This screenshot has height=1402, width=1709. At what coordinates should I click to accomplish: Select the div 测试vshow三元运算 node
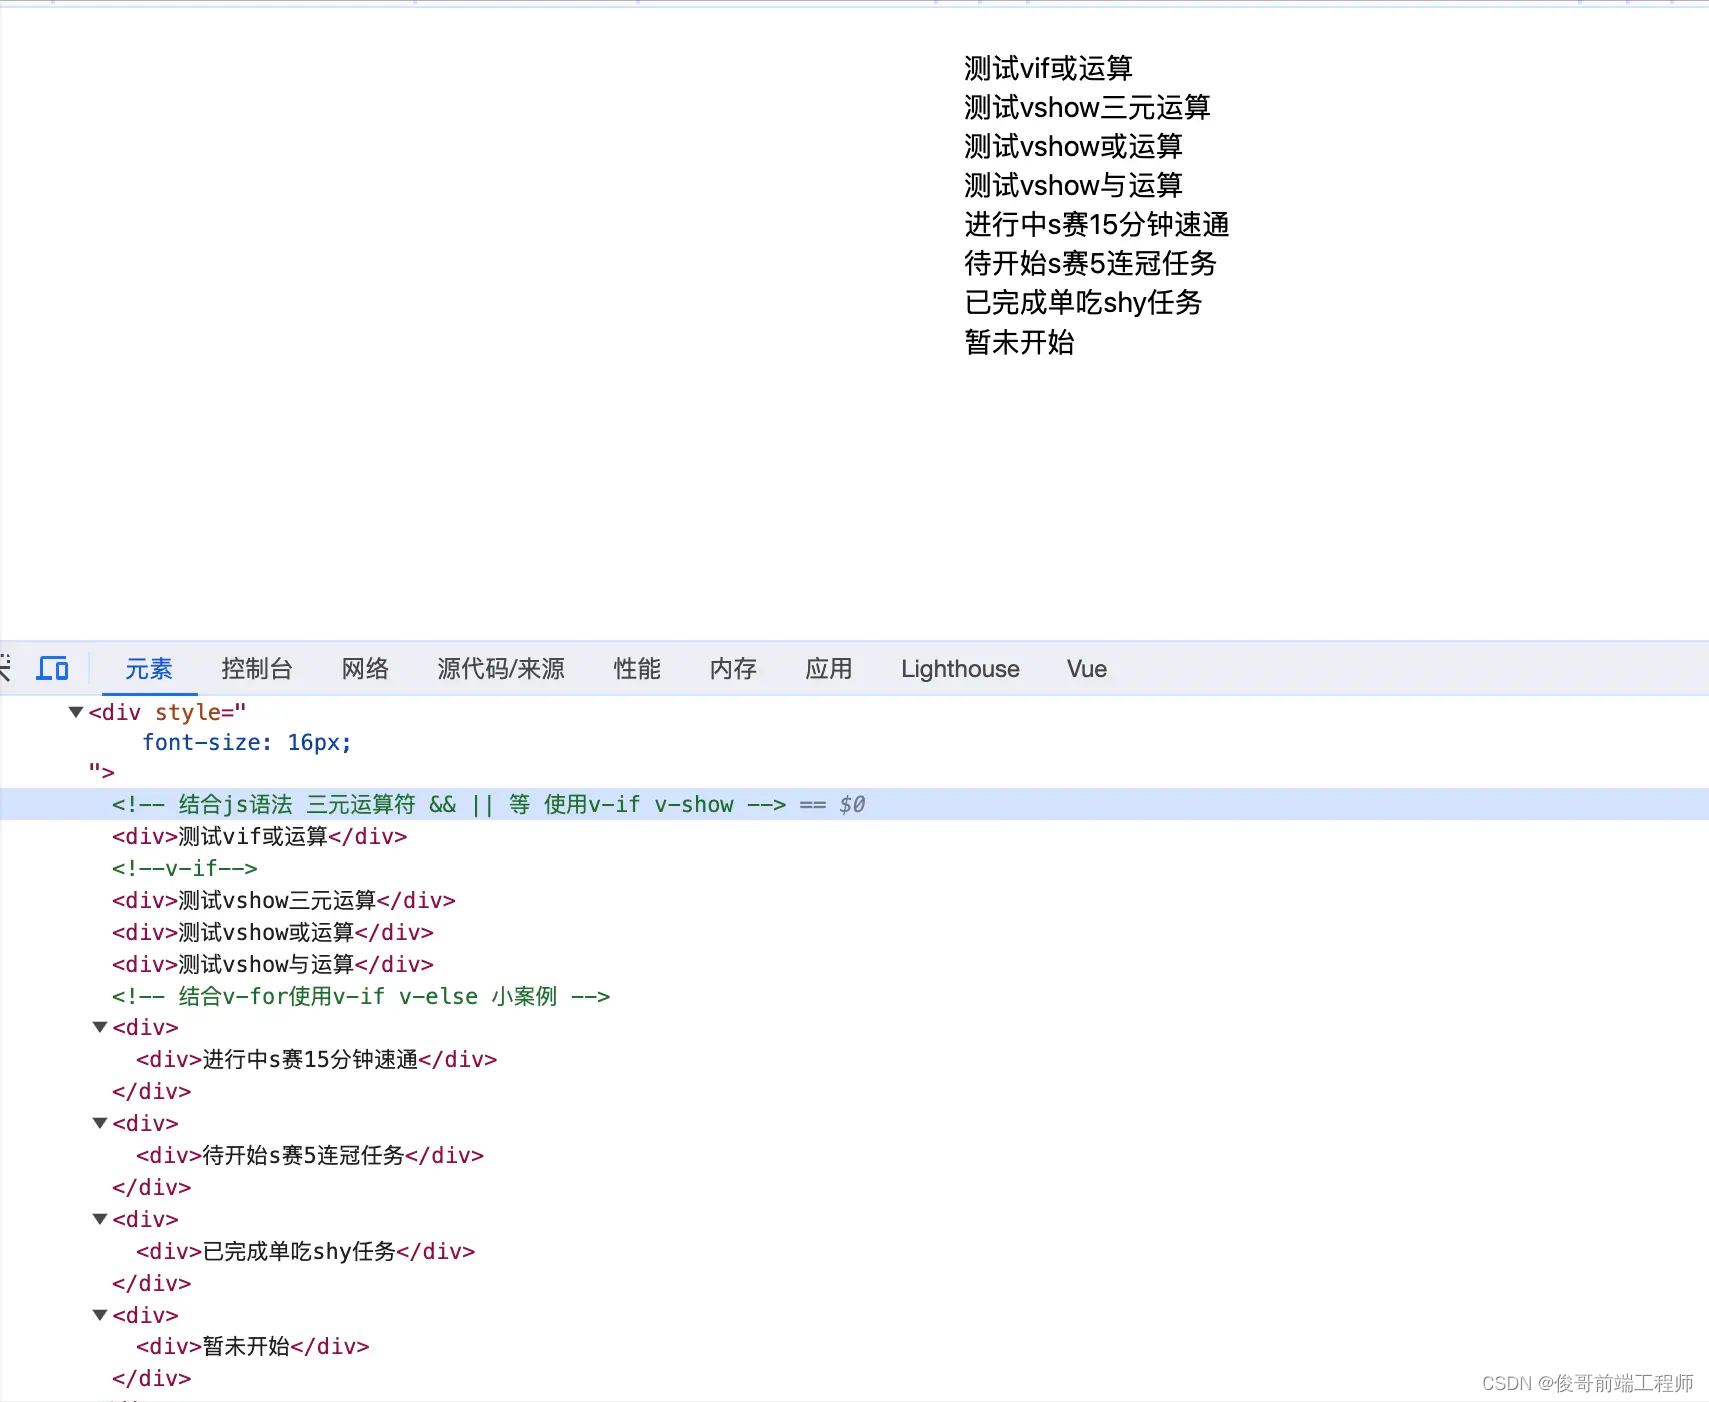pyautogui.click(x=283, y=900)
